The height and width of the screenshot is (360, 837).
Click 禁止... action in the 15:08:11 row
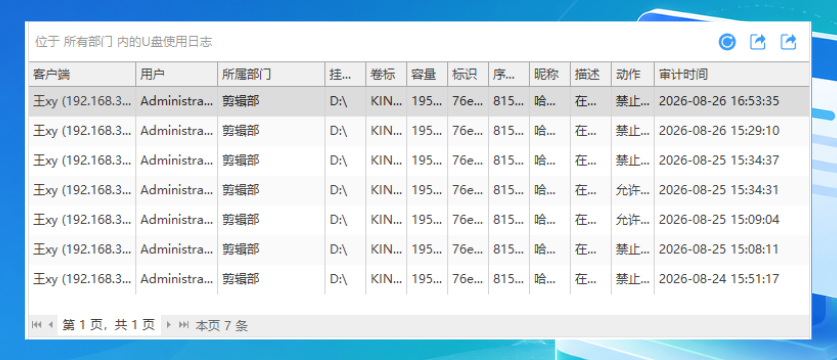tap(633, 249)
